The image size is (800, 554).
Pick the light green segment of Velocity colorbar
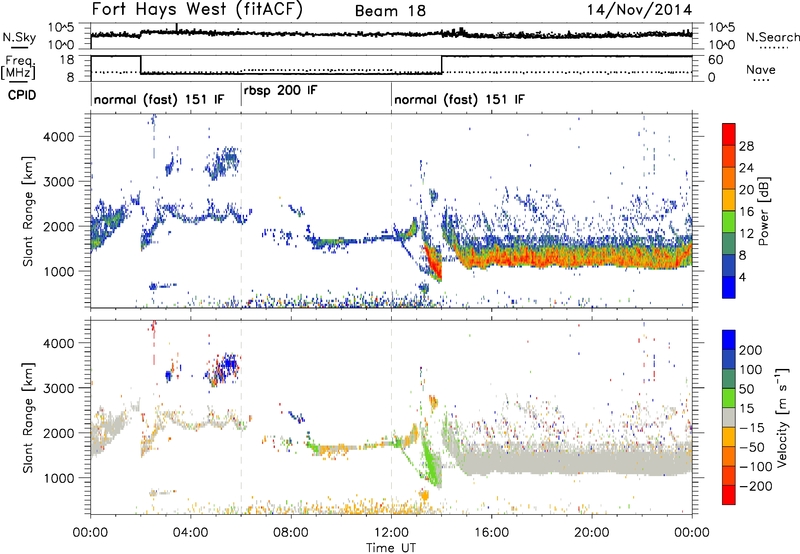[729, 398]
